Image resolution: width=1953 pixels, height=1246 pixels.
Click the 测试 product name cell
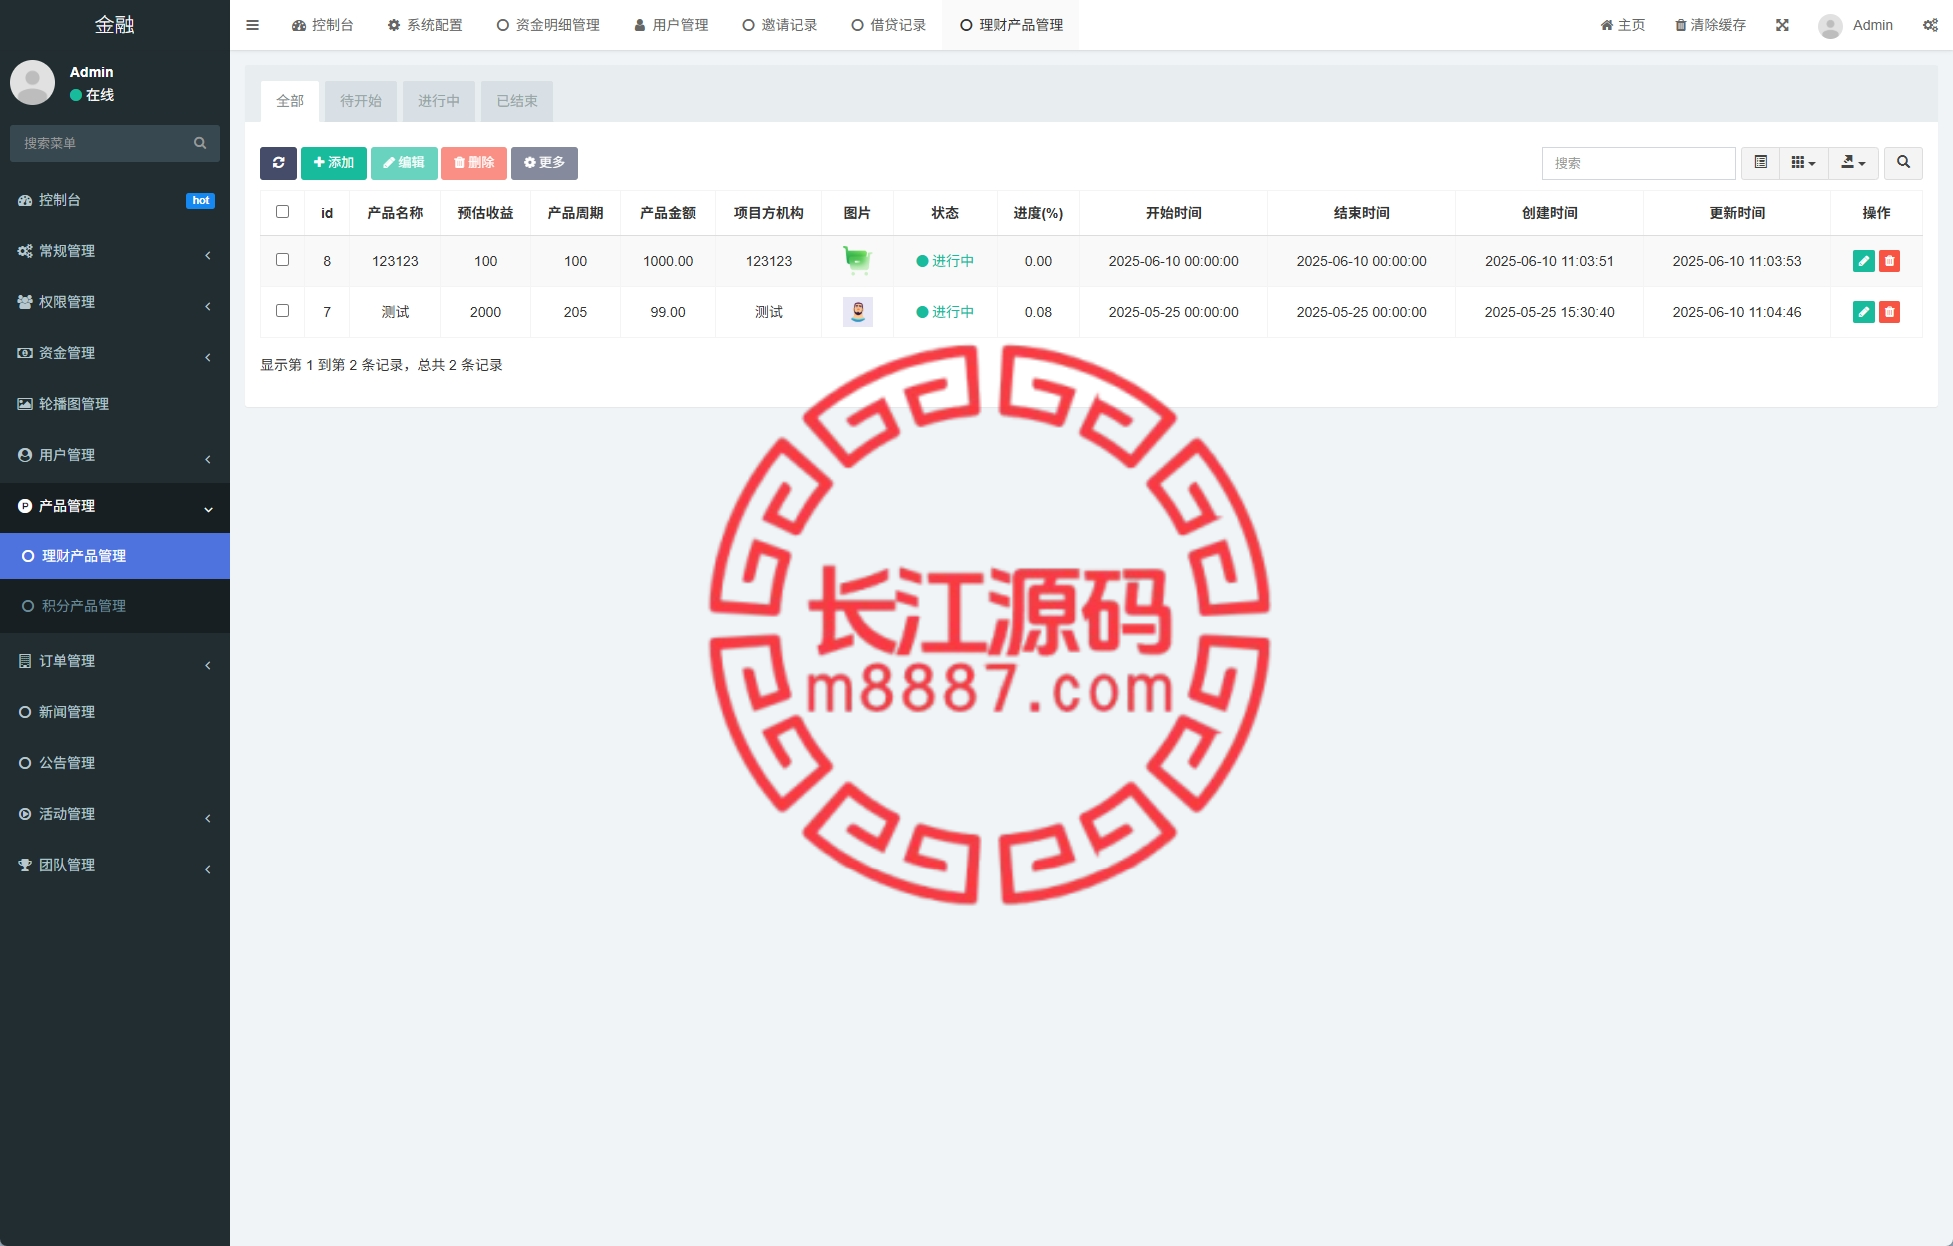click(x=395, y=312)
